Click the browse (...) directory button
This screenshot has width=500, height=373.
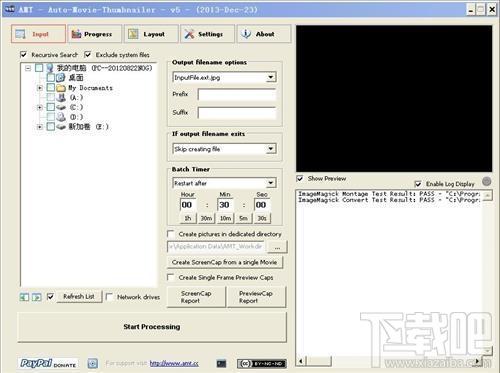coord(277,247)
